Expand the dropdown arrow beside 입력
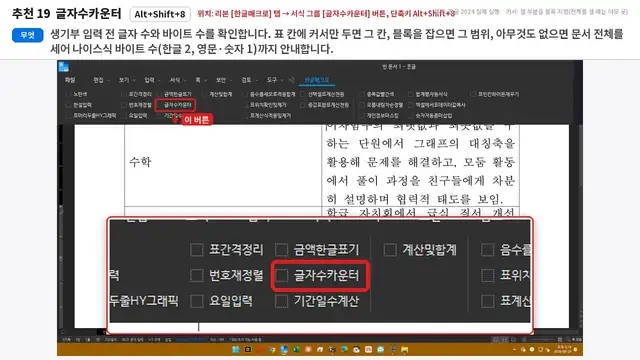 (159, 80)
